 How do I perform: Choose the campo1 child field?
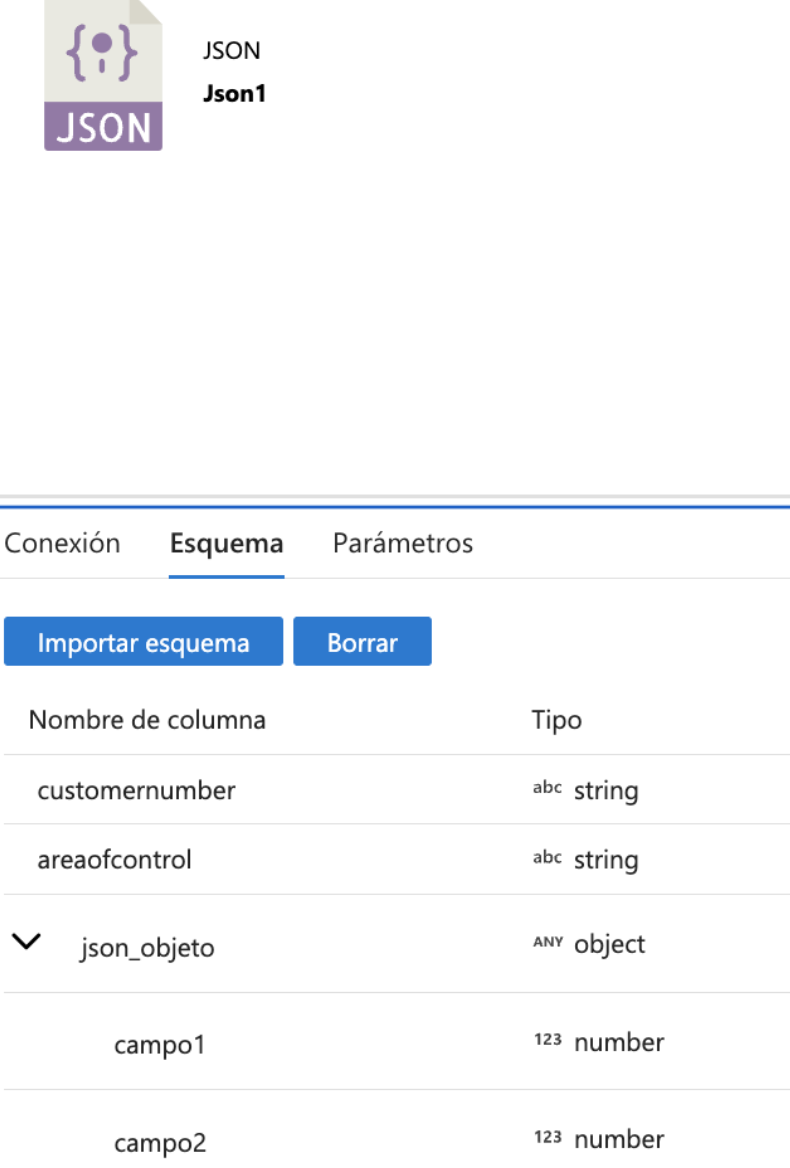[x=160, y=1046]
